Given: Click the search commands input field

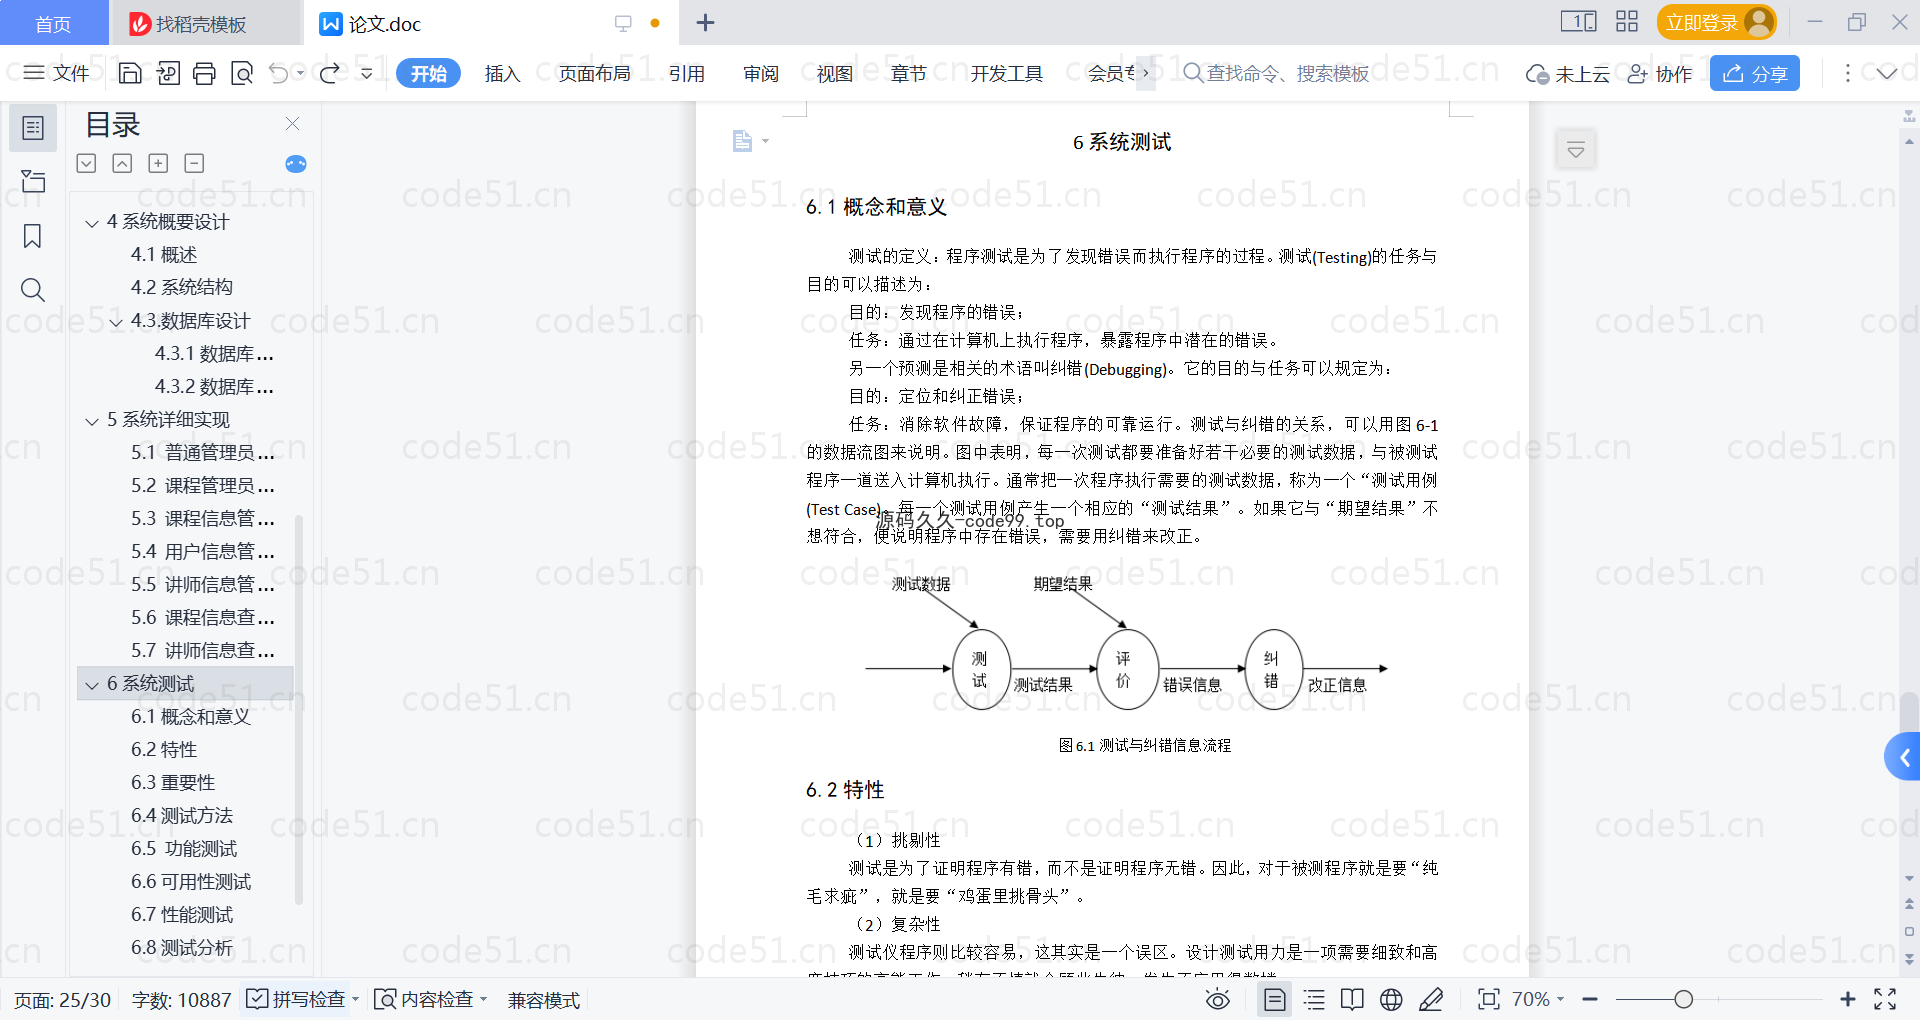Looking at the screenshot, I should click(1288, 73).
